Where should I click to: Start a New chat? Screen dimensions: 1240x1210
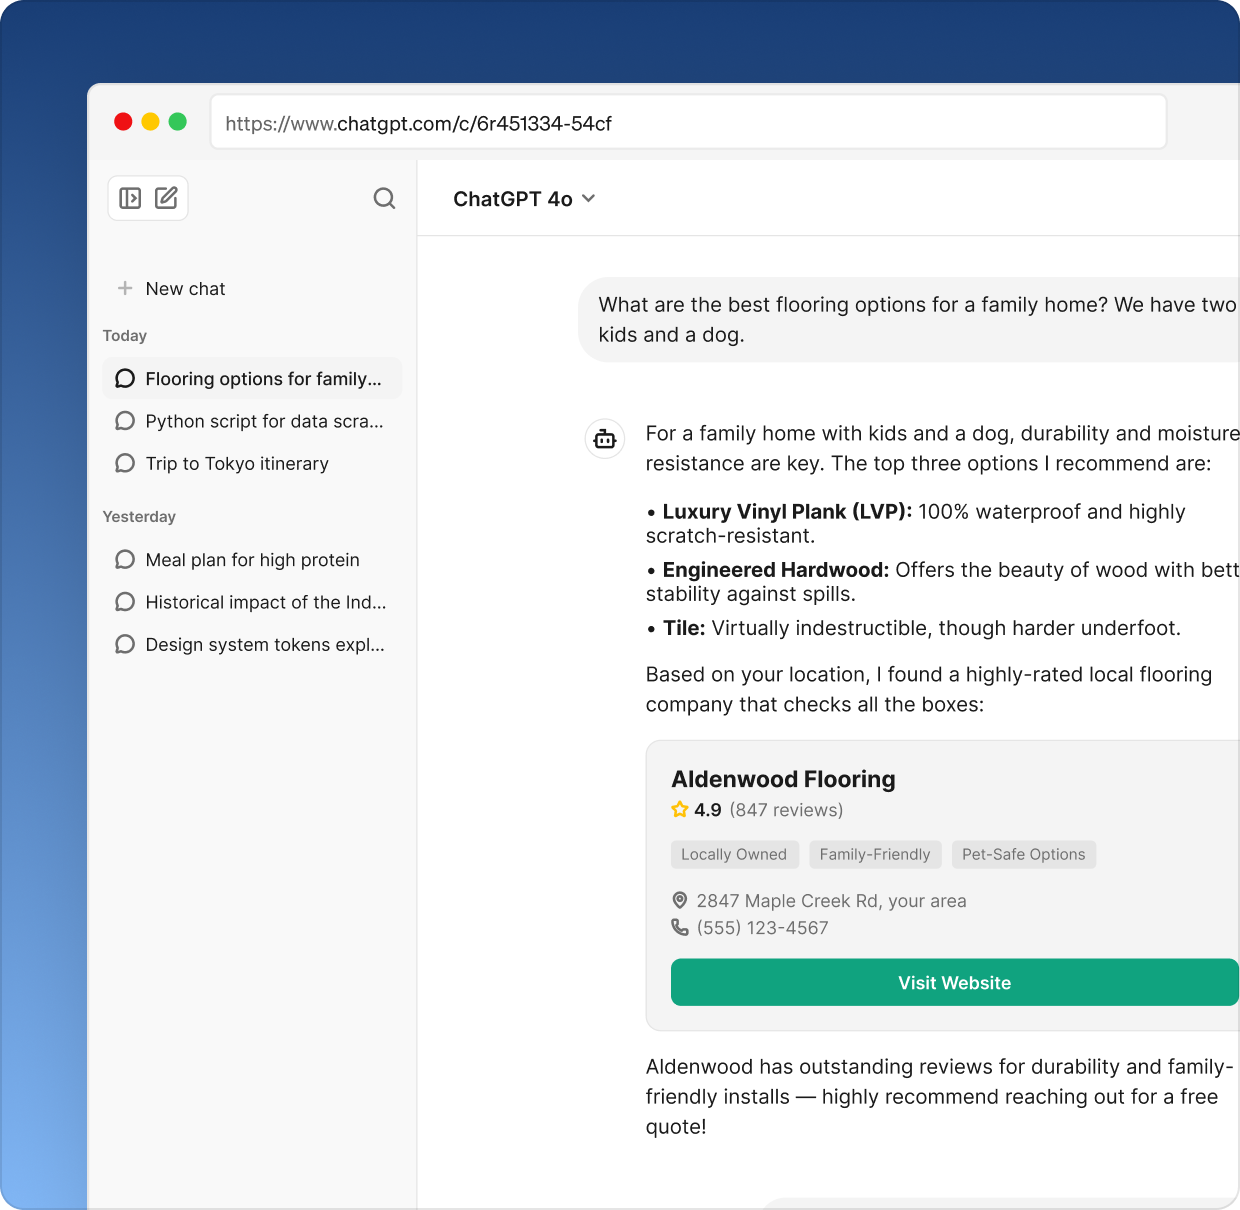click(x=171, y=288)
